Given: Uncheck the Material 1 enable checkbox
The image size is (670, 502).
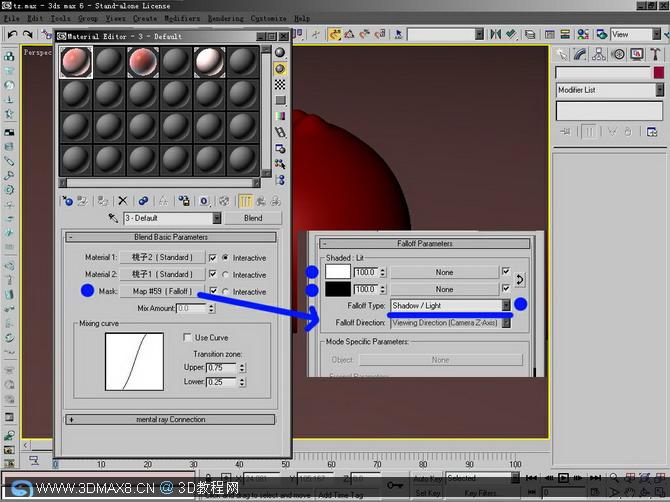Looking at the screenshot, I should tap(212, 258).
